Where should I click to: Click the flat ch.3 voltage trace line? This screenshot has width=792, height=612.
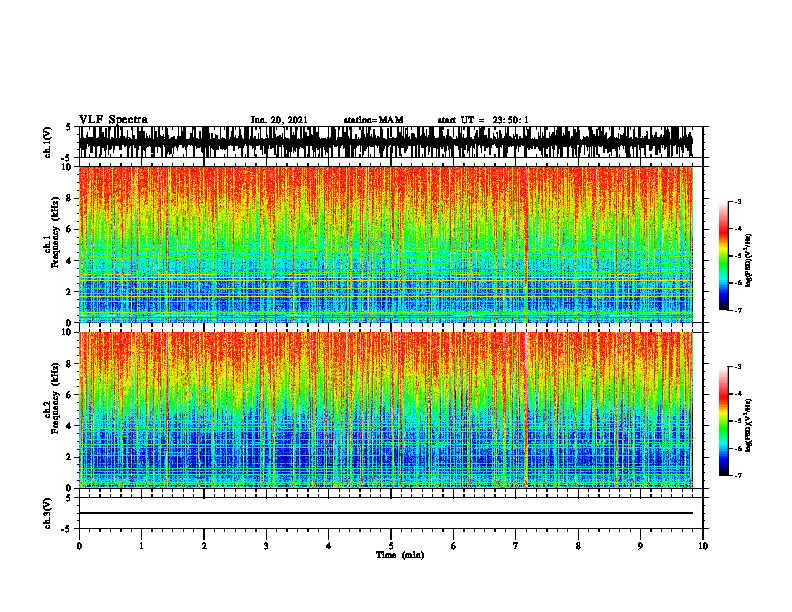(x=385, y=513)
